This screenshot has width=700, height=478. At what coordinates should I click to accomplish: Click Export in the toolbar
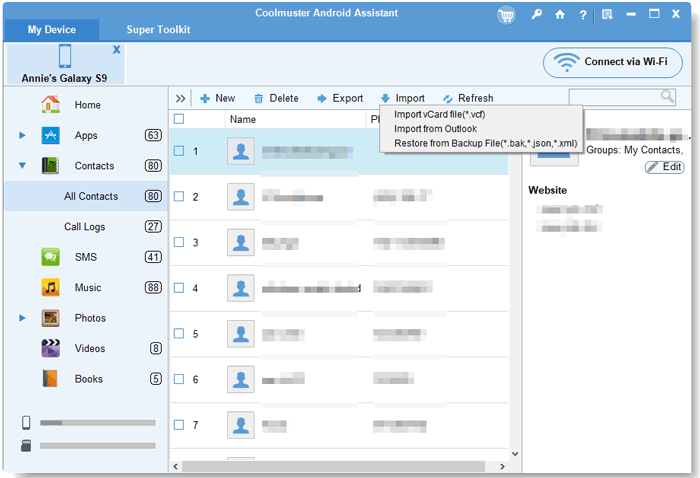340,98
